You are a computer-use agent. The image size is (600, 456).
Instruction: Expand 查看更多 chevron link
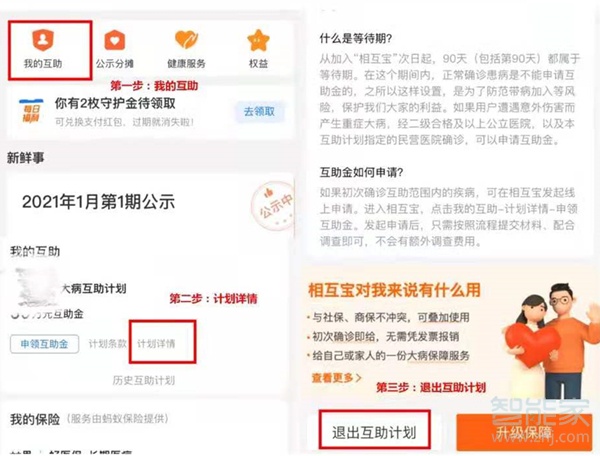pos(337,378)
